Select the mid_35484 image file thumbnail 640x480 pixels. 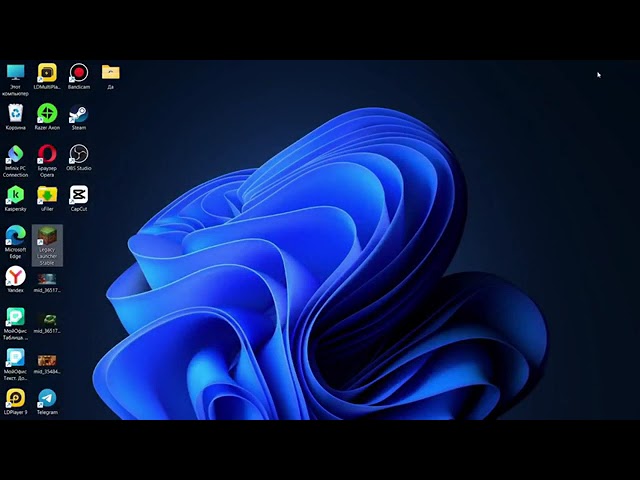[47, 364]
